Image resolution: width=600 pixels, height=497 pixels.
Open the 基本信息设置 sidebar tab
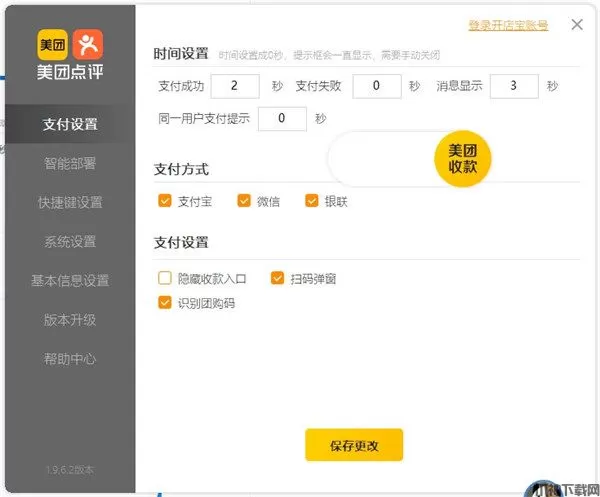click(70, 280)
